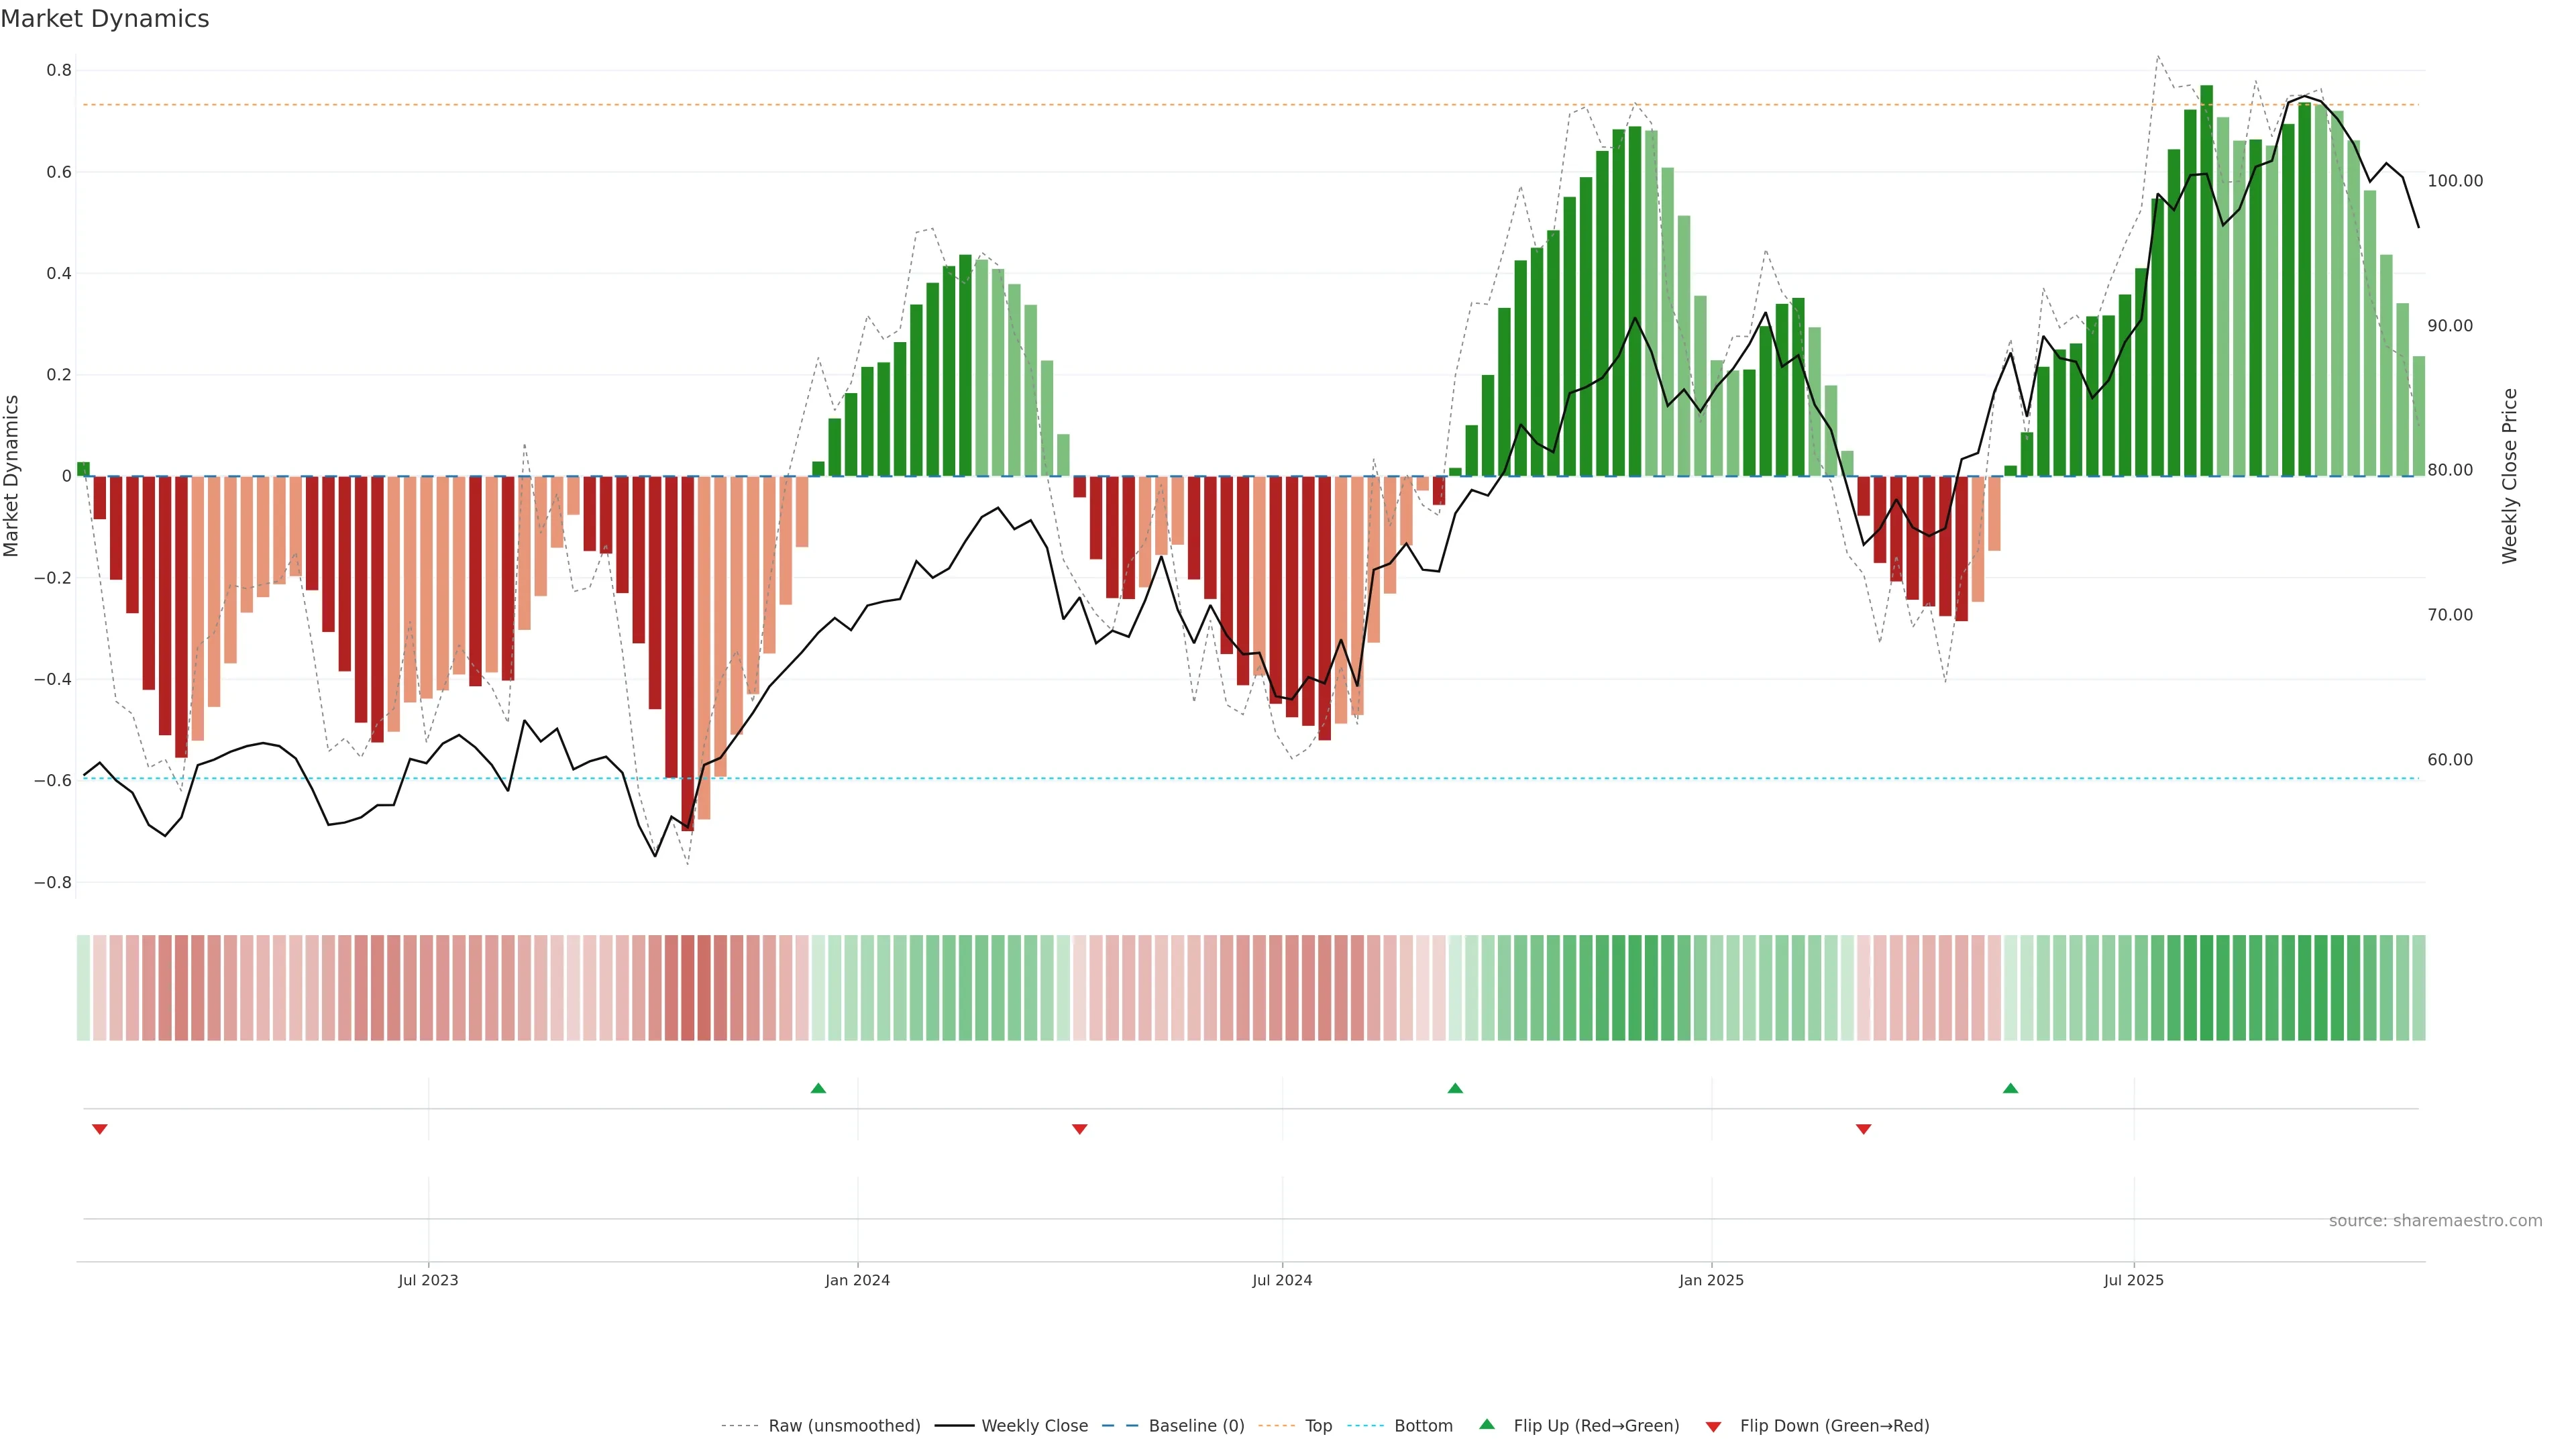The image size is (2576, 1449).
Task: Click the red triangle icon in the legend
Action: coord(1713,1426)
